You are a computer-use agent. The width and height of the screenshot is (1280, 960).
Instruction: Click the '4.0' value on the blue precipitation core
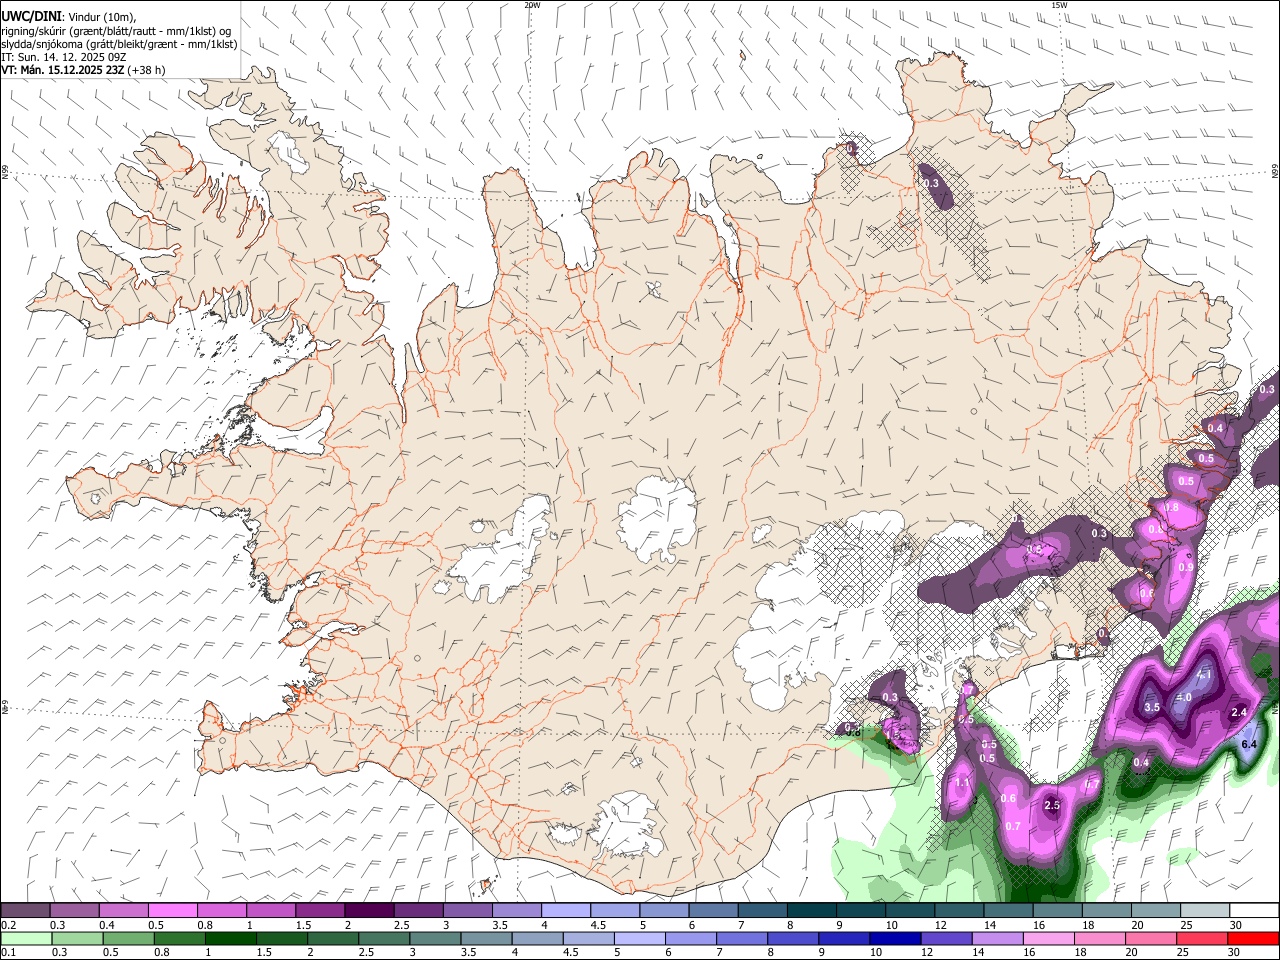[1183, 697]
